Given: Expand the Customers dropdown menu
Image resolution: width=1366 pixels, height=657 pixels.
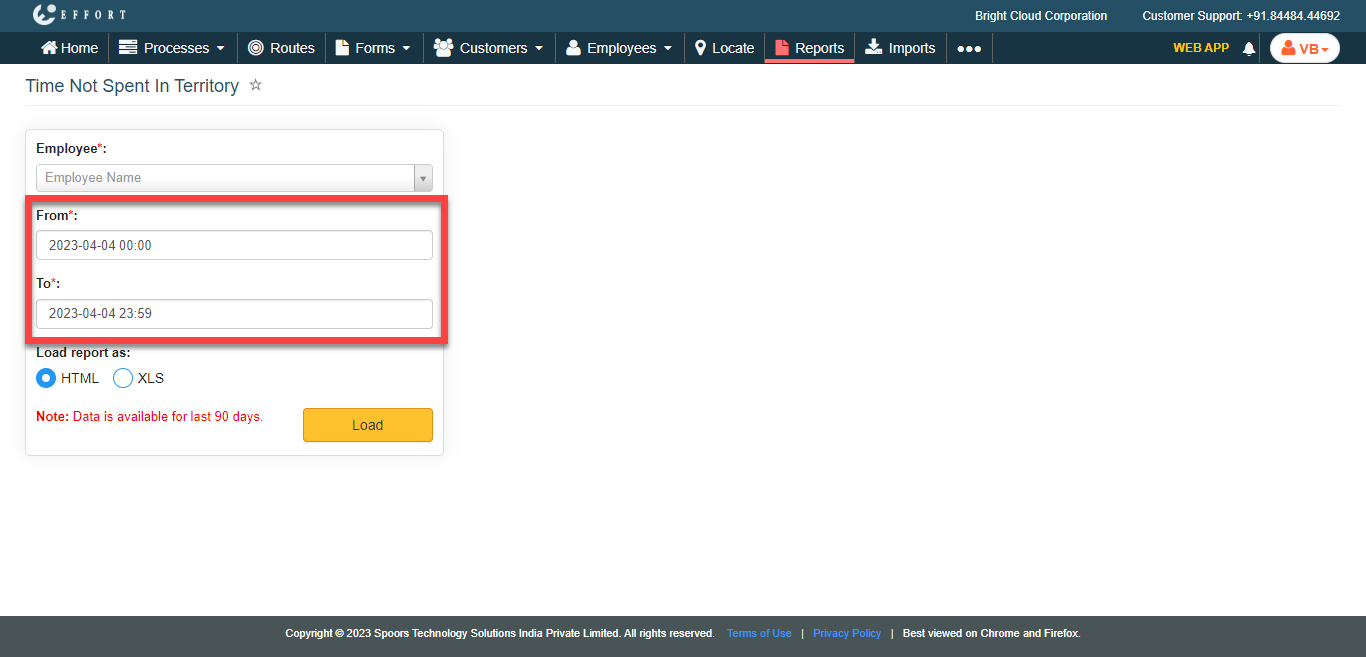Looking at the screenshot, I should click(488, 48).
